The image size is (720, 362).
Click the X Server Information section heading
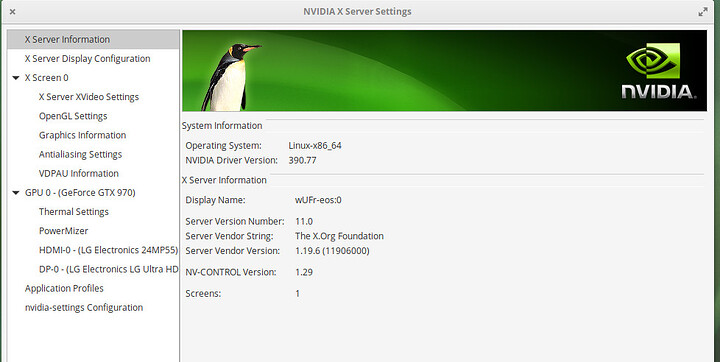pyautogui.click(x=224, y=180)
